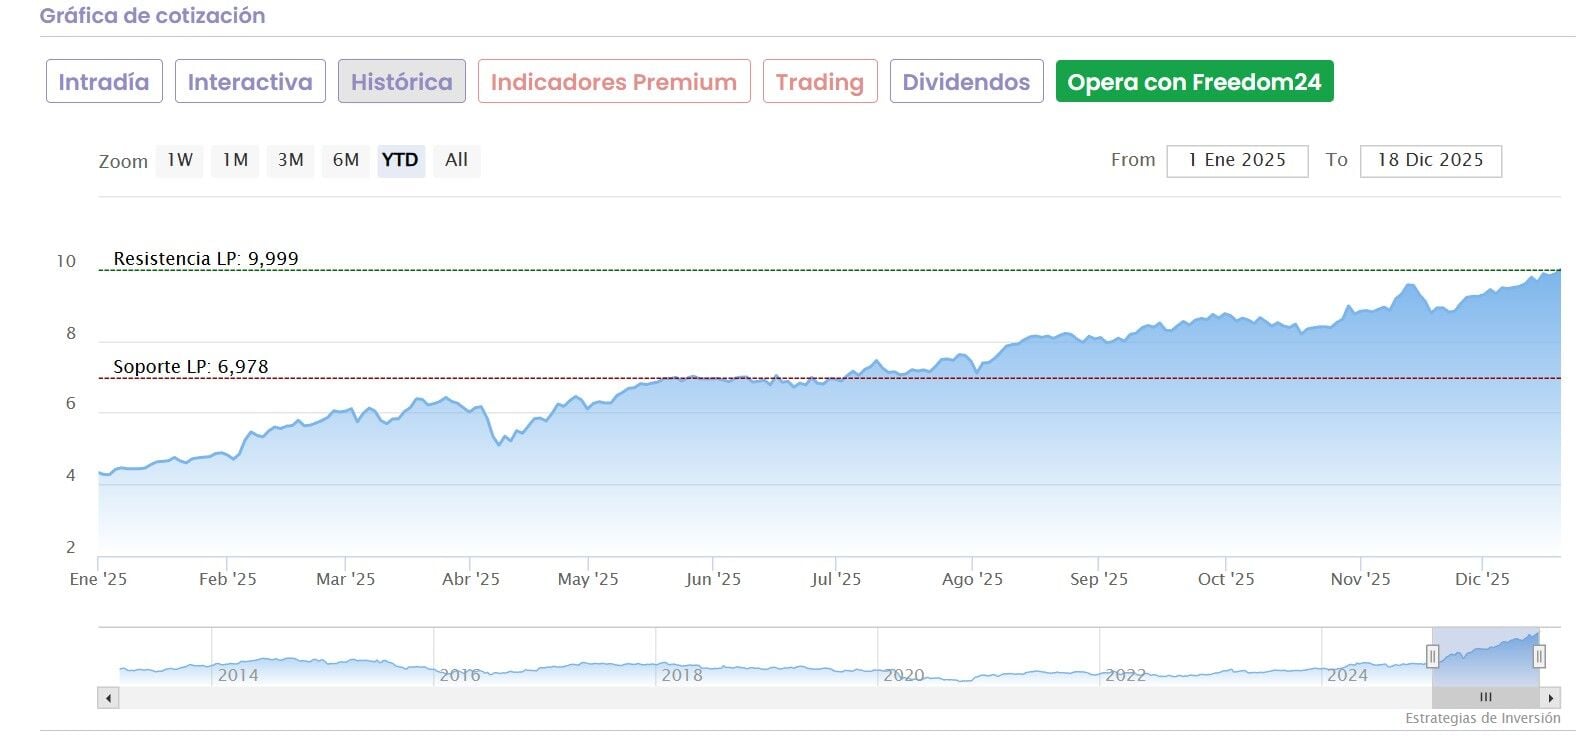
Task: Click the navigator scrollbar right arrow
Action: pos(1551,698)
